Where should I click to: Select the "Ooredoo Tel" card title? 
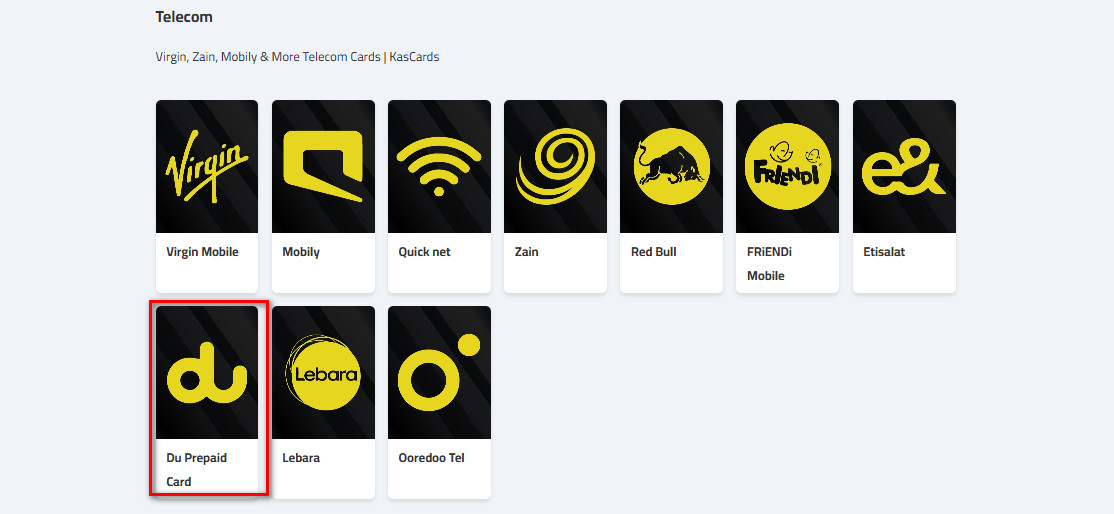431,458
